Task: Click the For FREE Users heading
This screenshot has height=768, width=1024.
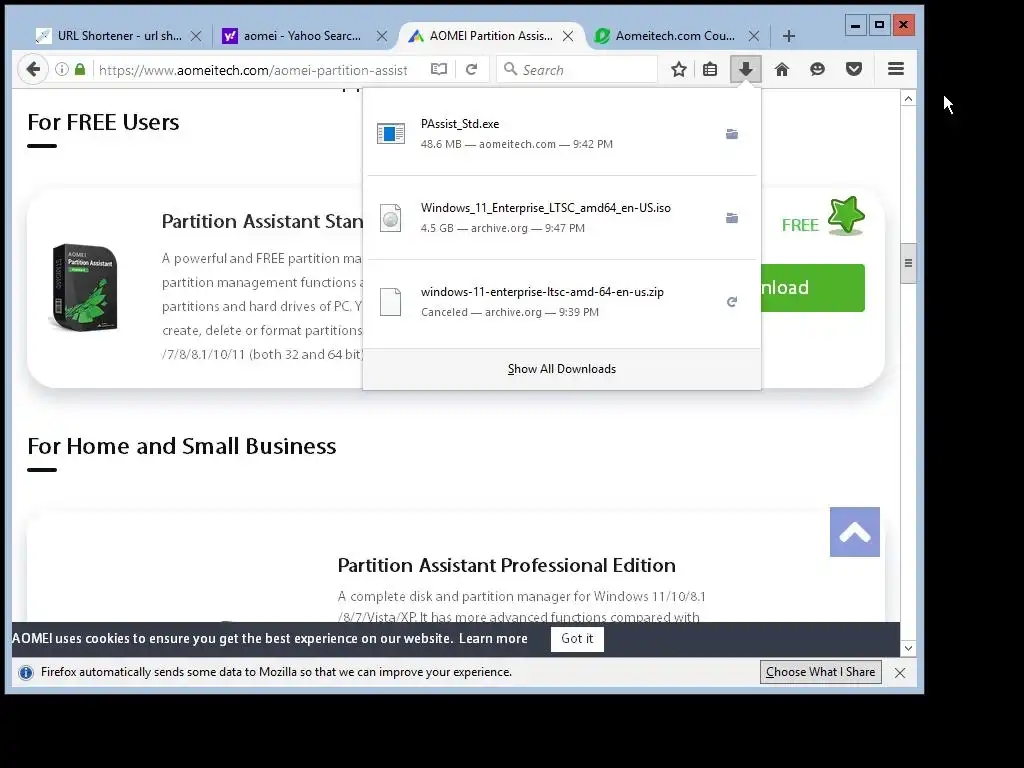Action: click(103, 123)
